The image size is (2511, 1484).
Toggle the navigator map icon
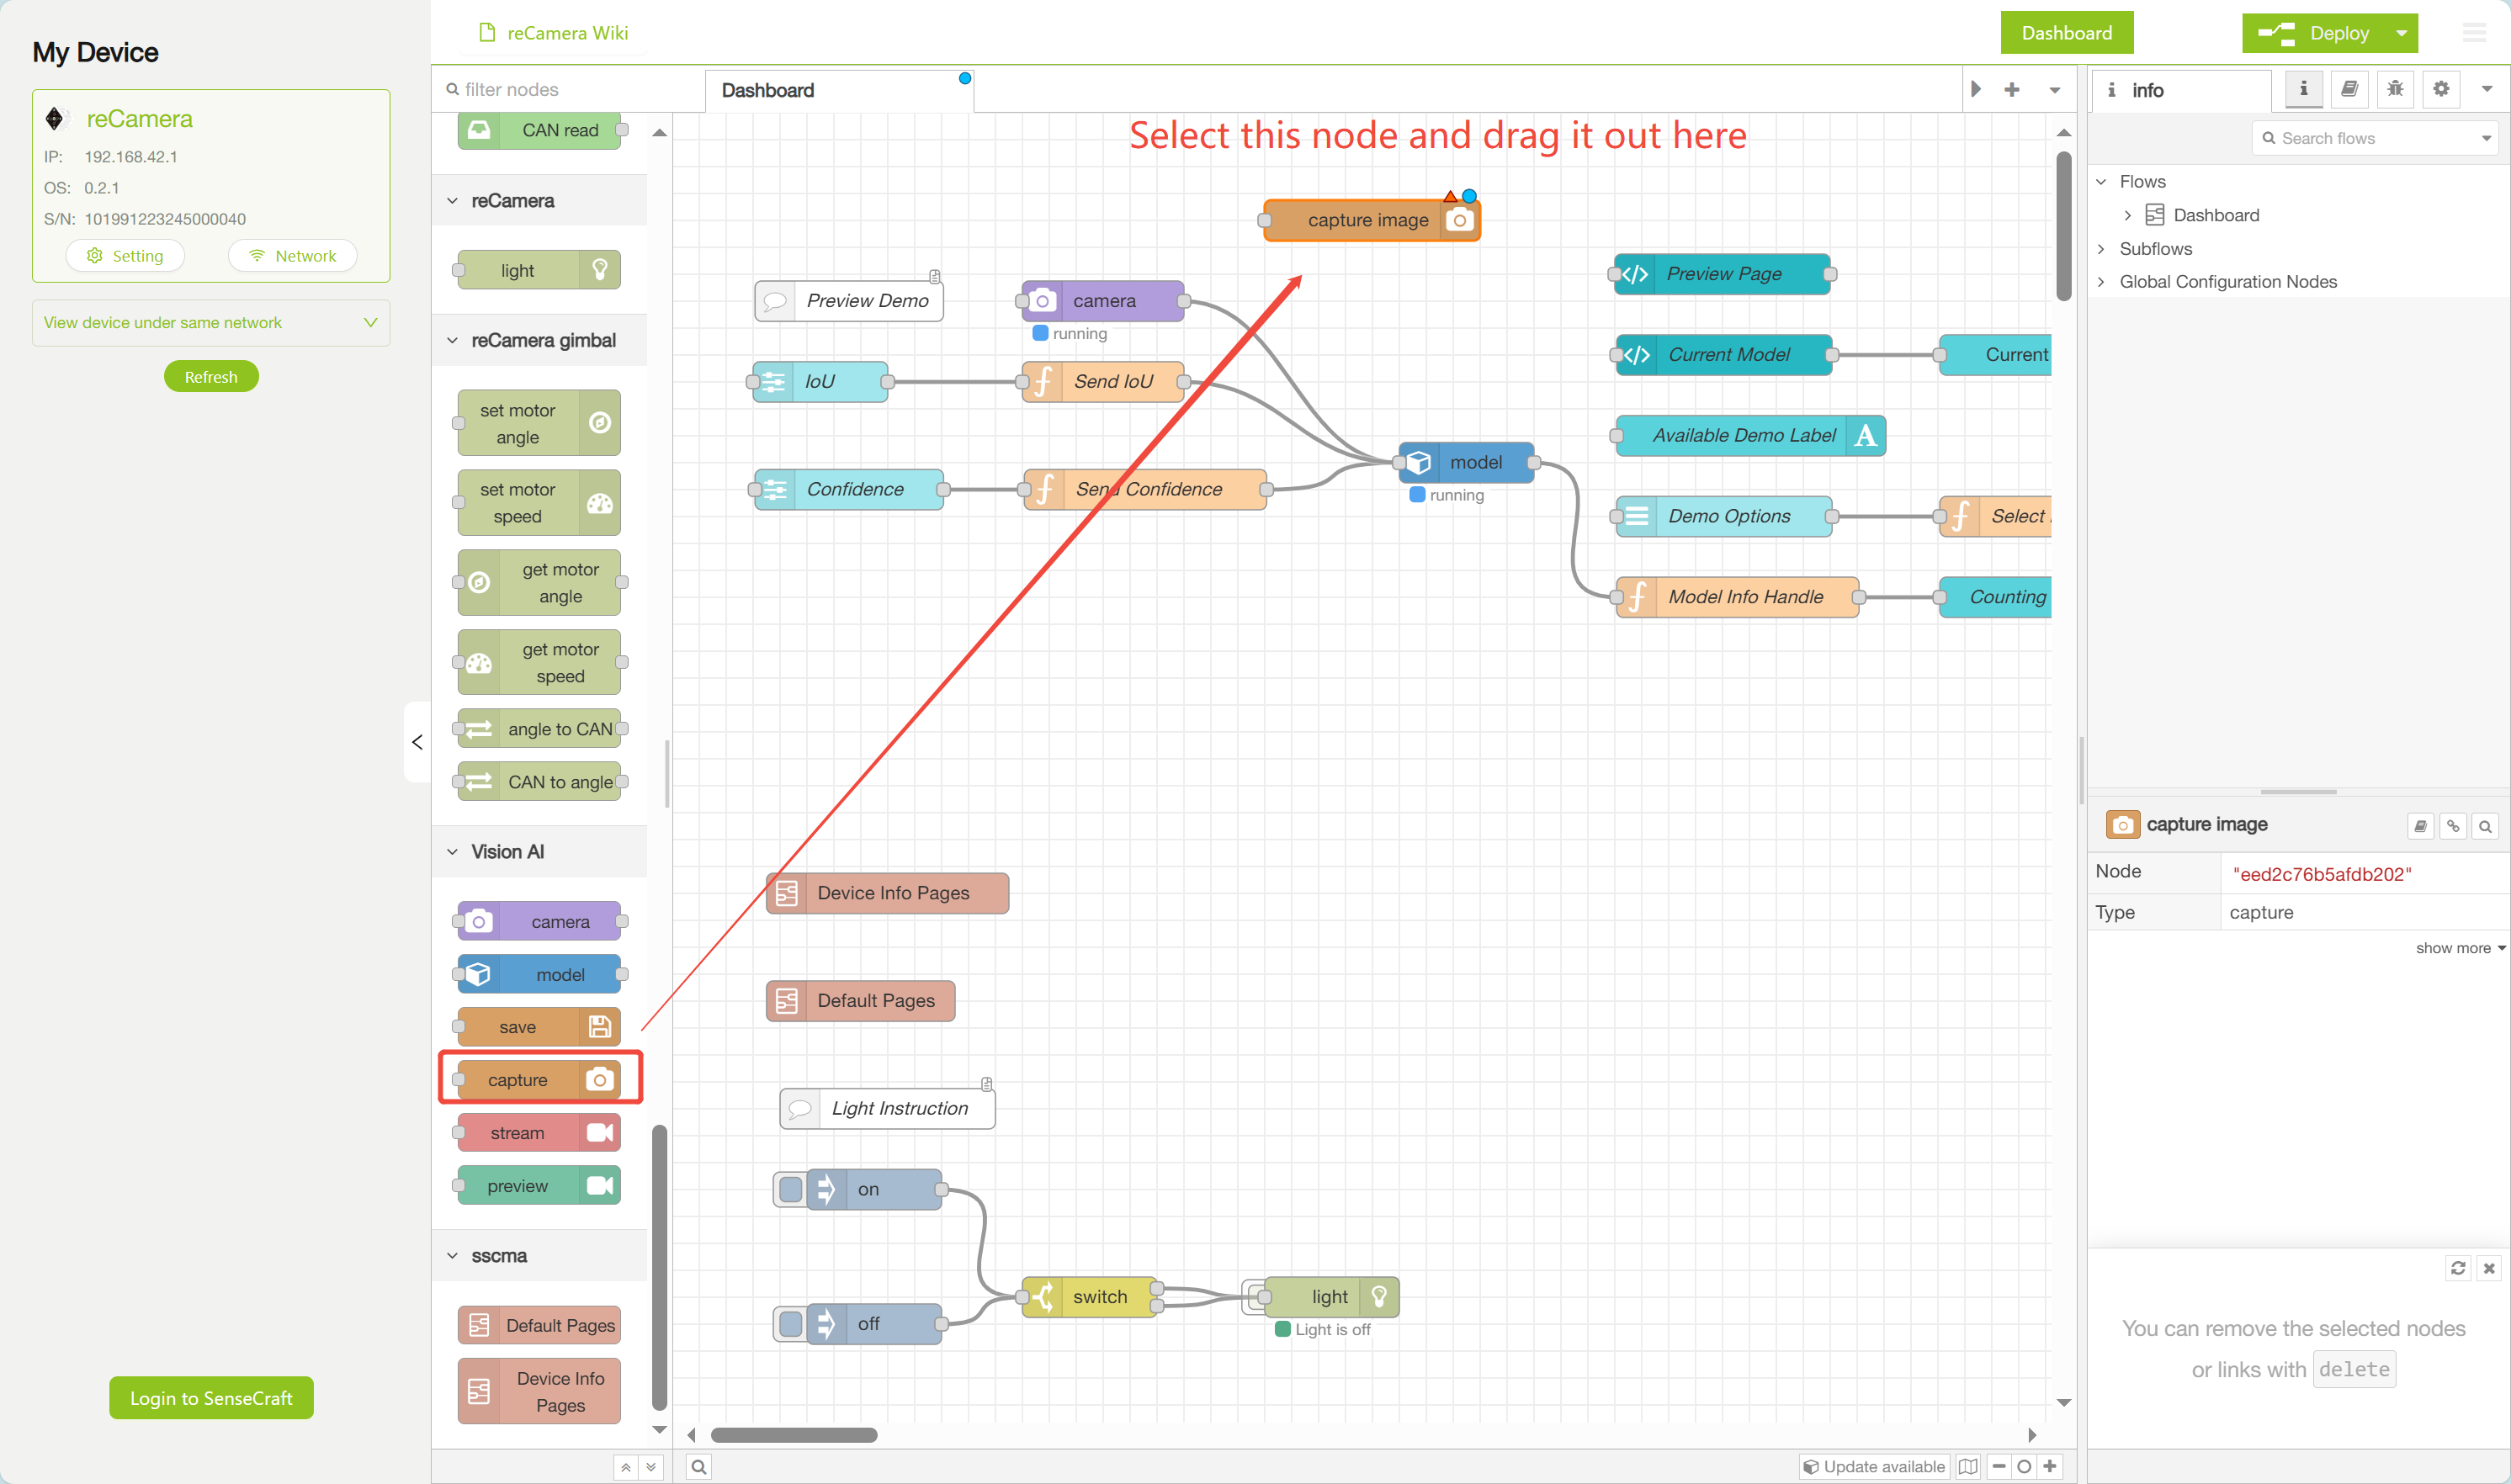click(x=1968, y=1466)
